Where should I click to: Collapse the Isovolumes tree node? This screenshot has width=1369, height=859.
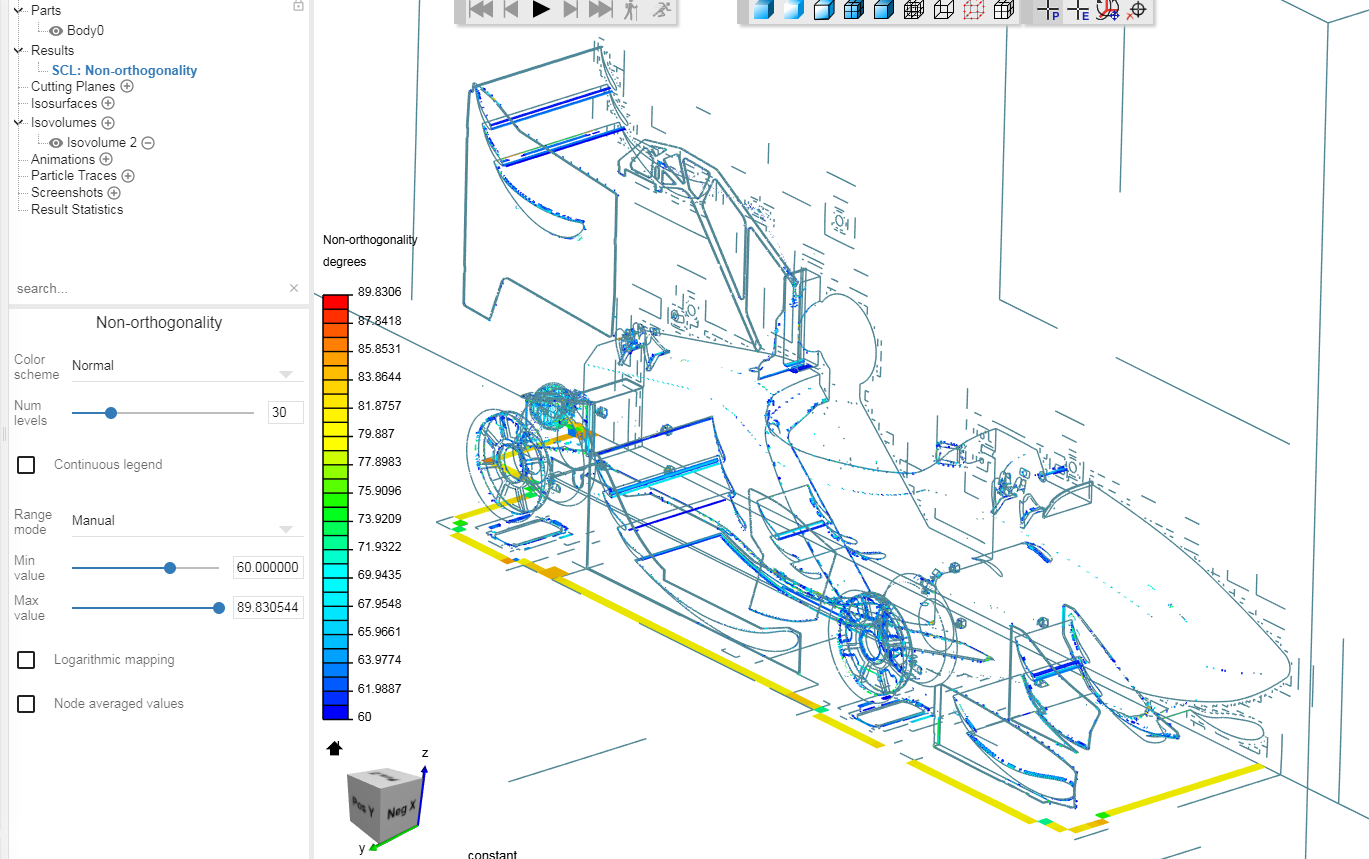click(19, 123)
